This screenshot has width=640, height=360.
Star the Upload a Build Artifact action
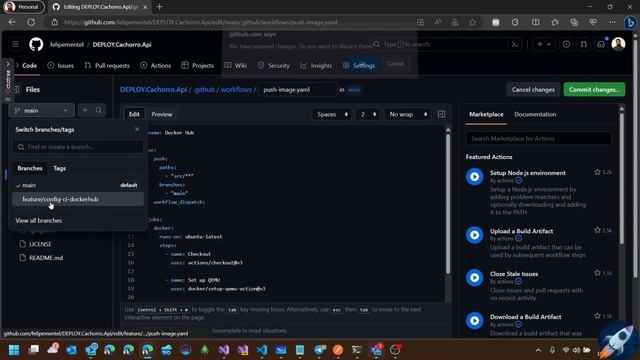tap(598, 230)
